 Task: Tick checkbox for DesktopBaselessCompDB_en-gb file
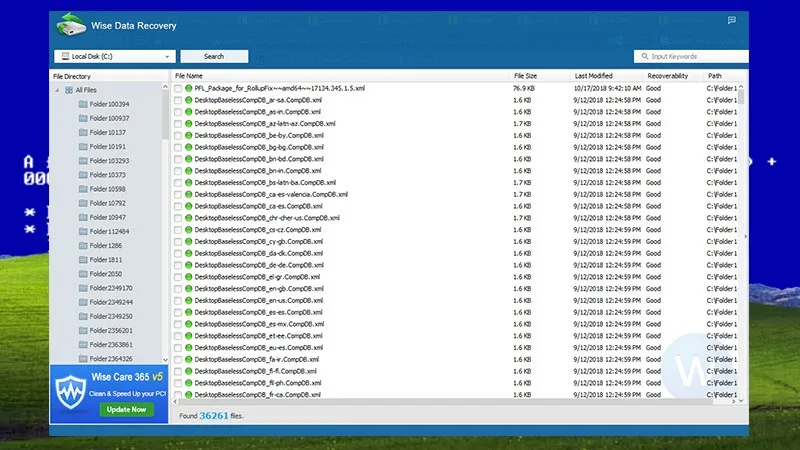pyautogui.click(x=178, y=289)
